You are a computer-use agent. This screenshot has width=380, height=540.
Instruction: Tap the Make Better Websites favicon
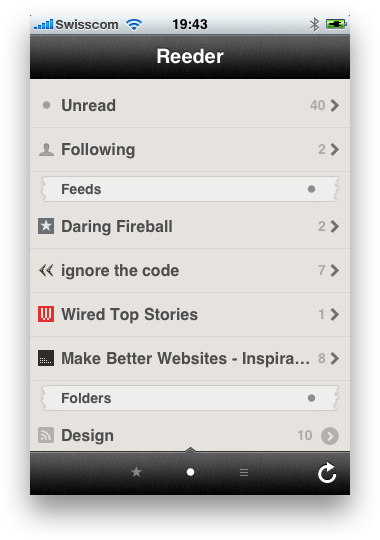46,358
